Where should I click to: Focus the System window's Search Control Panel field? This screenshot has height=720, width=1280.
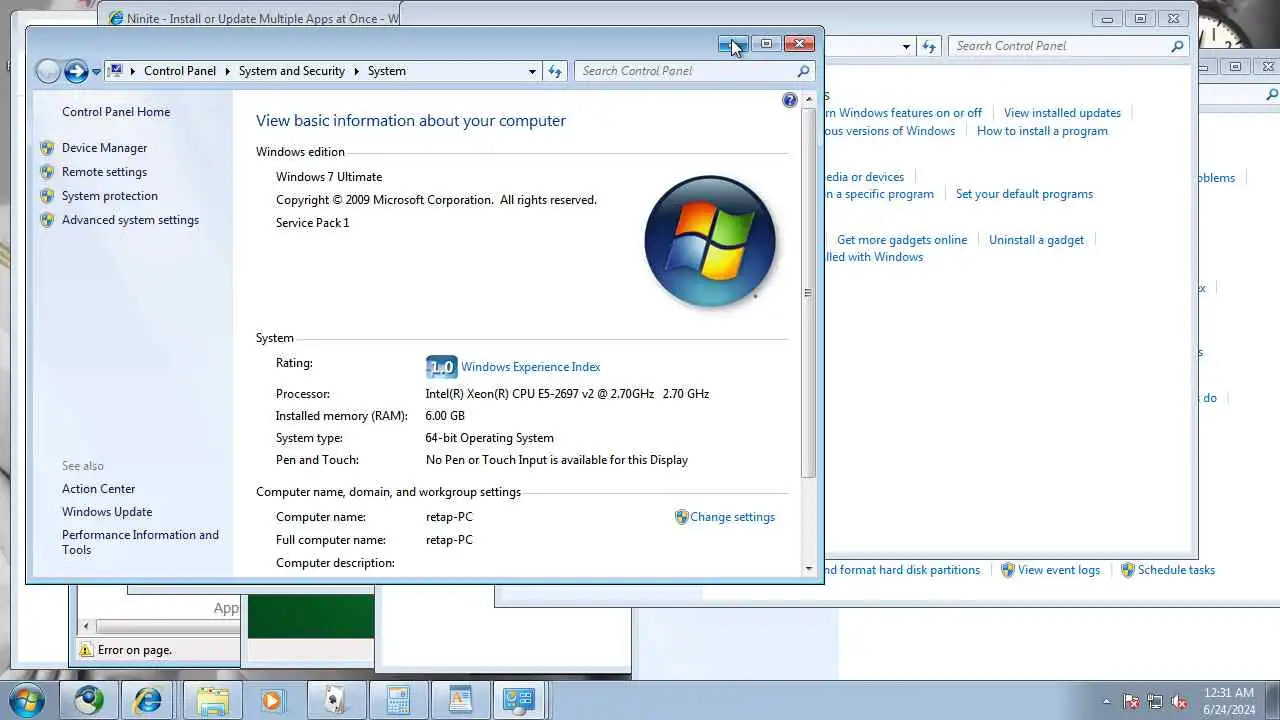pos(686,71)
